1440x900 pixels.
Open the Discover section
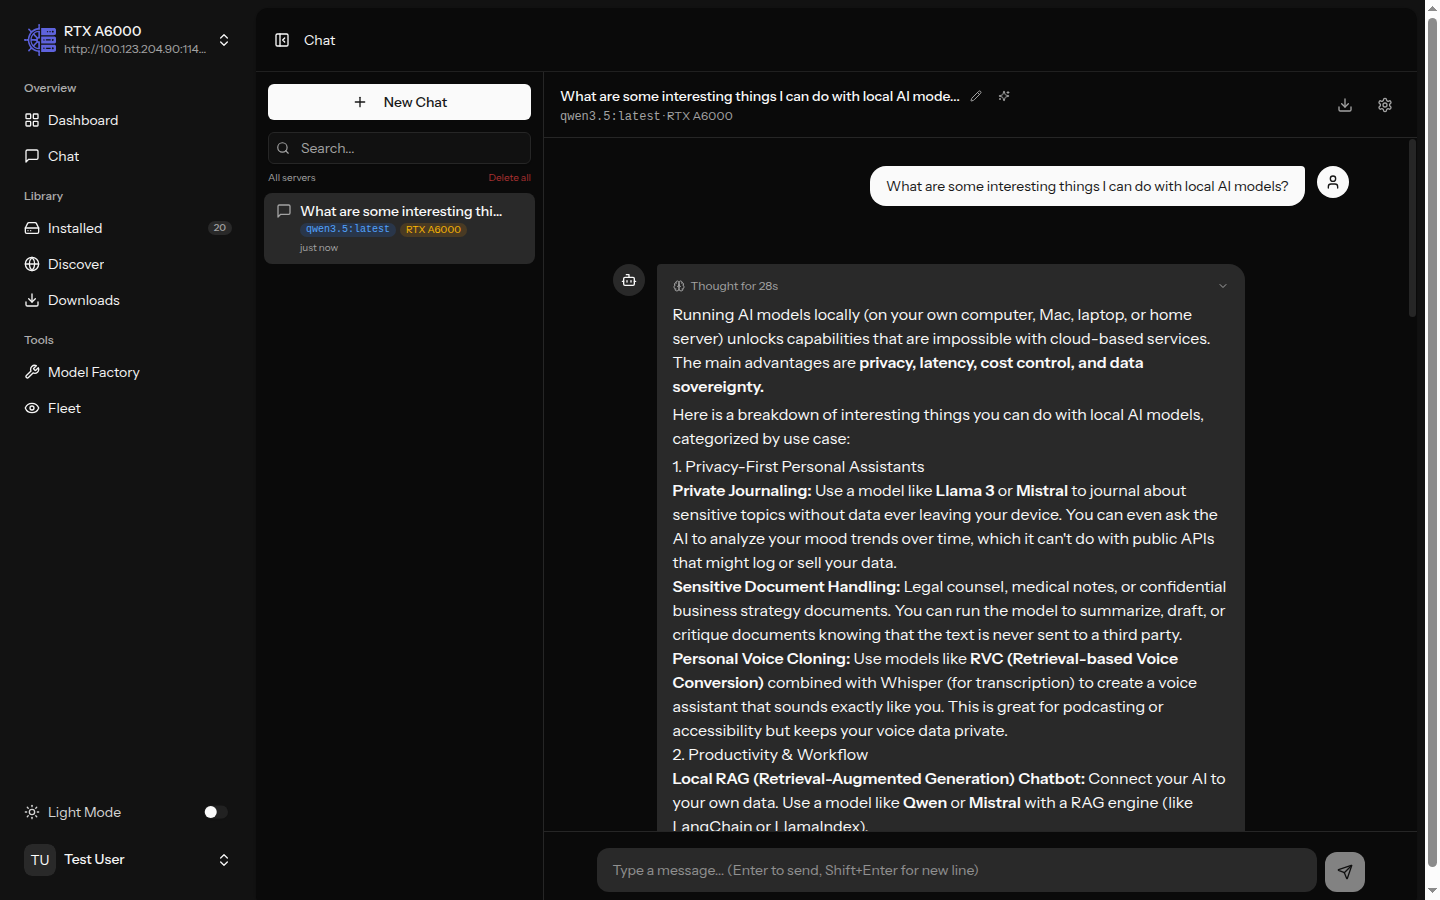click(75, 264)
